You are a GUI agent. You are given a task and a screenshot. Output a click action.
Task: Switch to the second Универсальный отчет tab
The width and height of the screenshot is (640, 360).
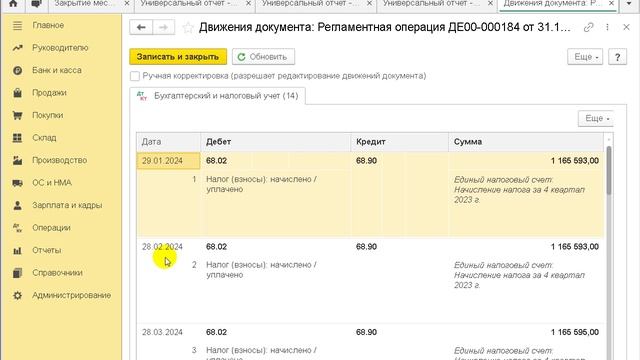[x=309, y=4]
